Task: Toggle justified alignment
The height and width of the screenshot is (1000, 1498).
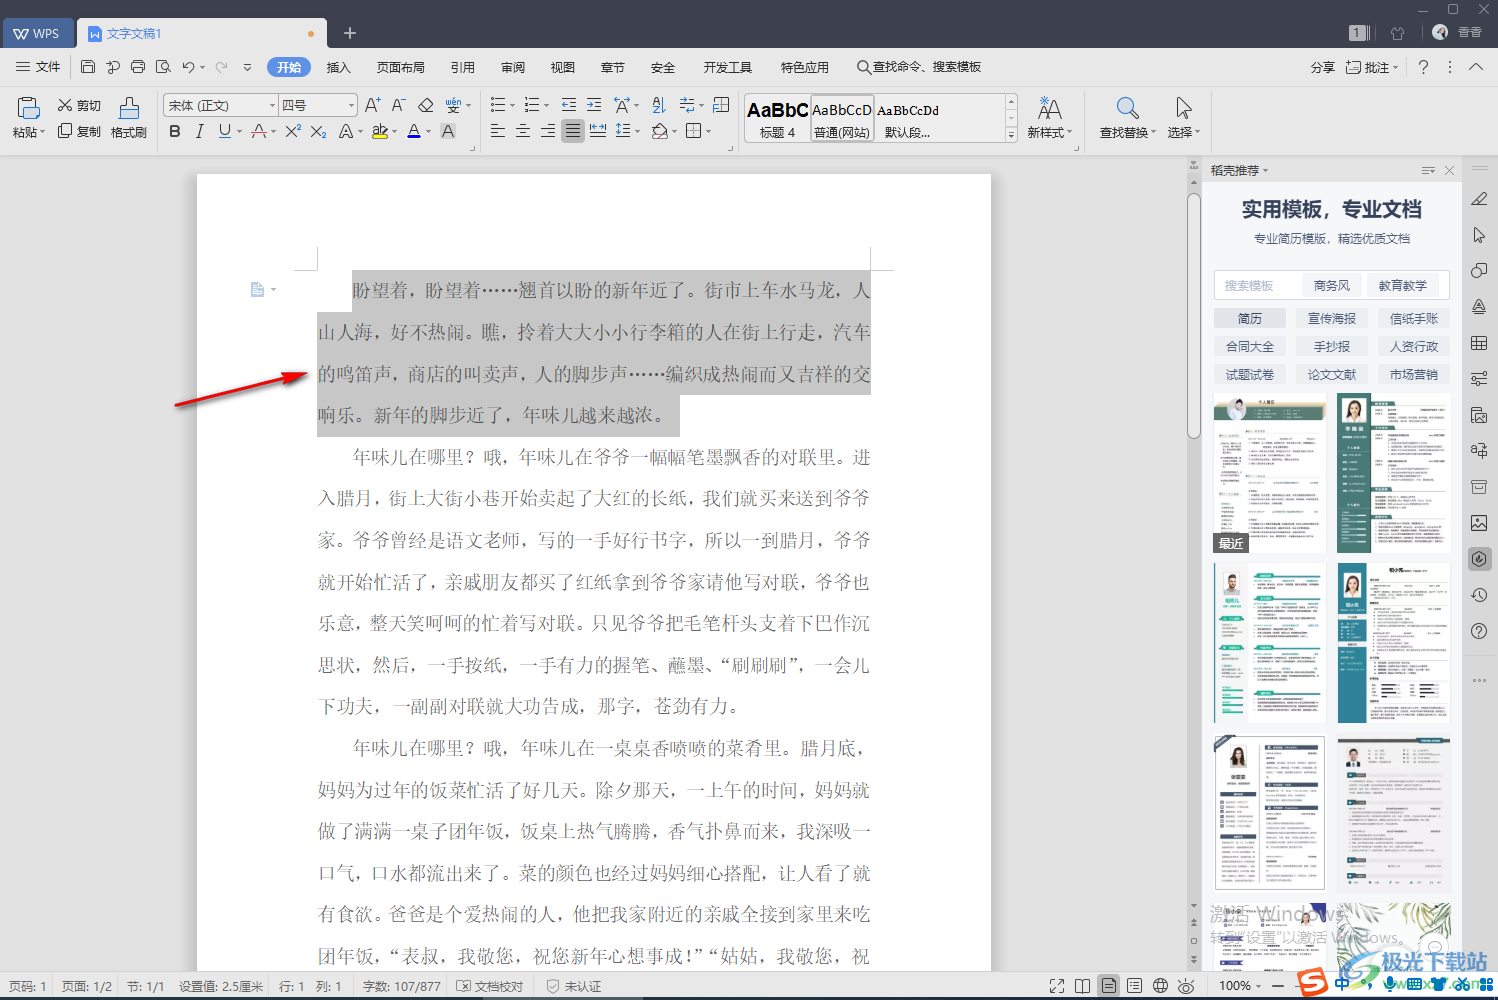Action: click(572, 131)
